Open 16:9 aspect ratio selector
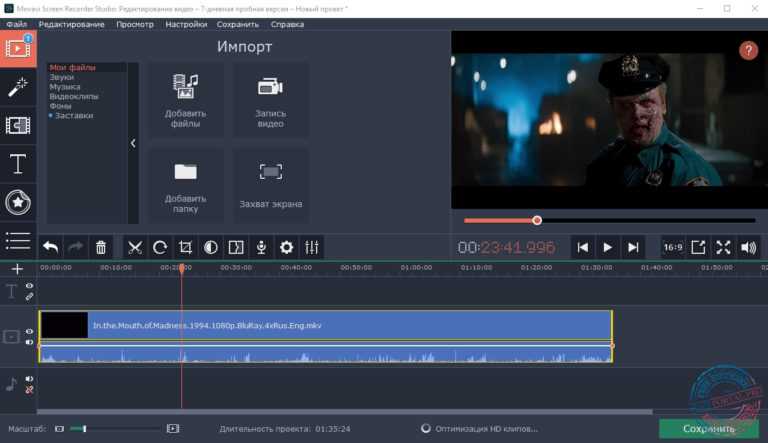Screen dimensions: 768x443 (x=673, y=247)
